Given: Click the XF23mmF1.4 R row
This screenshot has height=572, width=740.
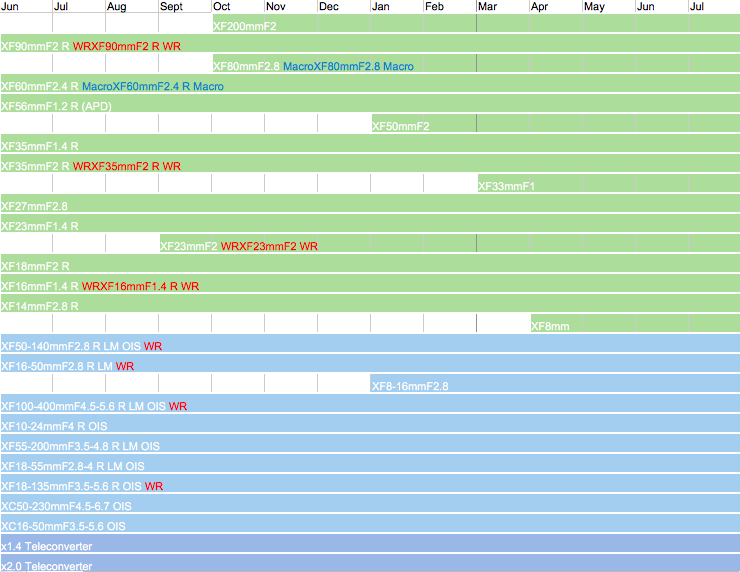Looking at the screenshot, I should pyautogui.click(x=370, y=223).
